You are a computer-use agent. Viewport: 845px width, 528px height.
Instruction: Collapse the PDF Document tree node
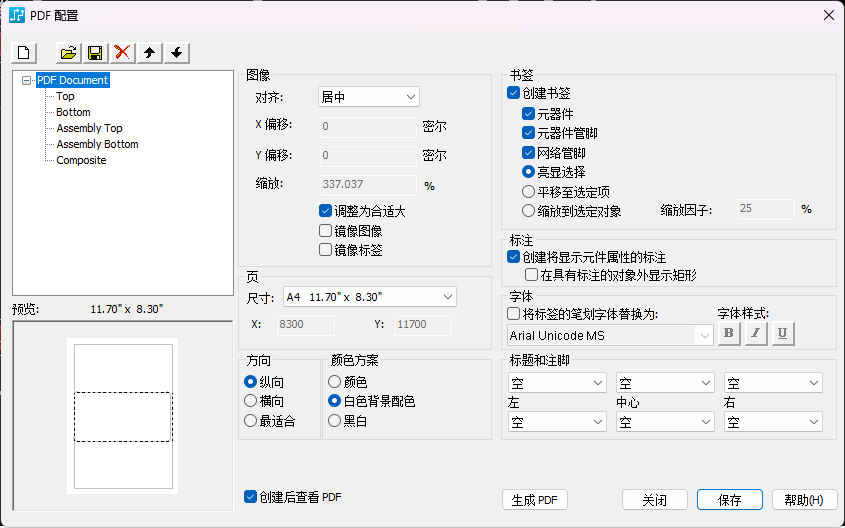tap(27, 80)
